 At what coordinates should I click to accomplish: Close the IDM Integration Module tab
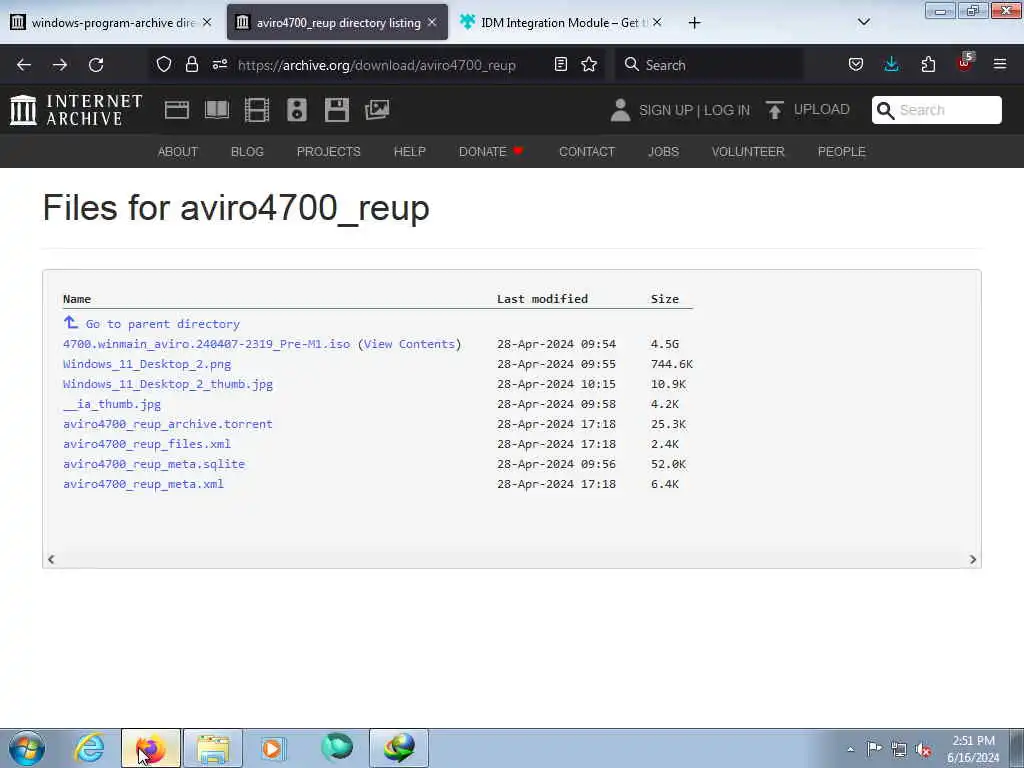click(x=657, y=22)
